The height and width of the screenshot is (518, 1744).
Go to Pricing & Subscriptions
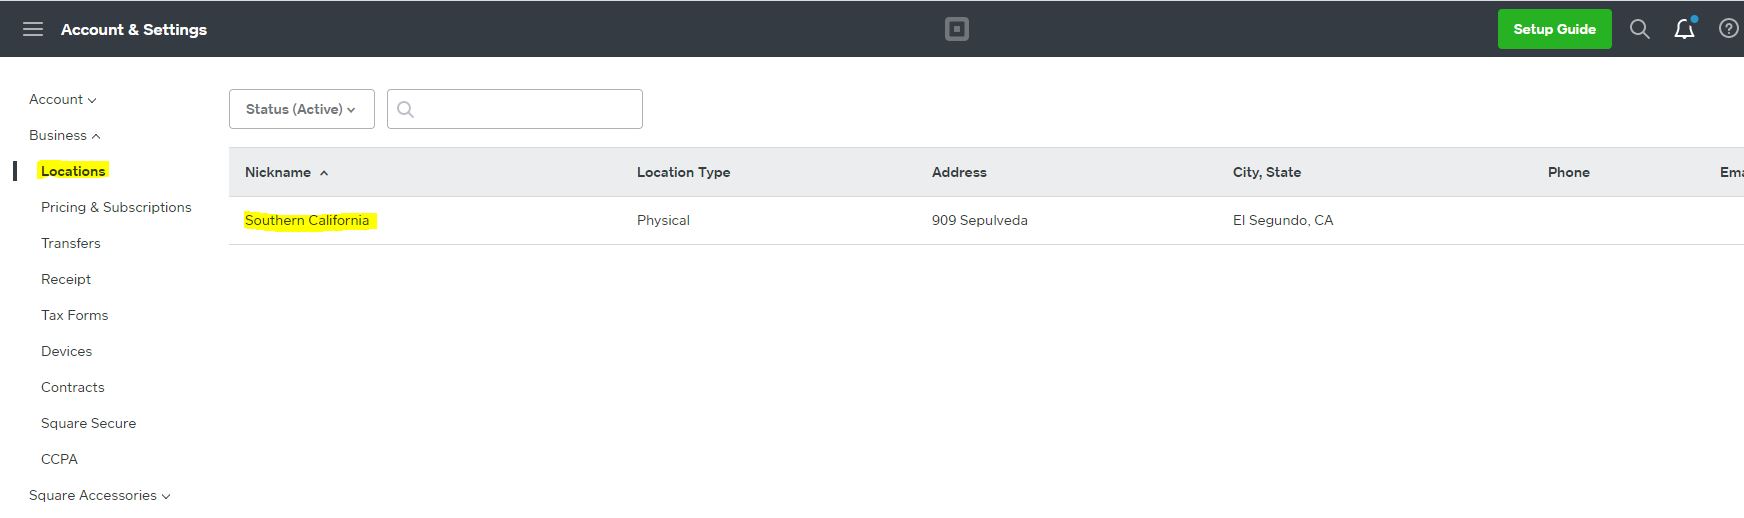point(116,207)
